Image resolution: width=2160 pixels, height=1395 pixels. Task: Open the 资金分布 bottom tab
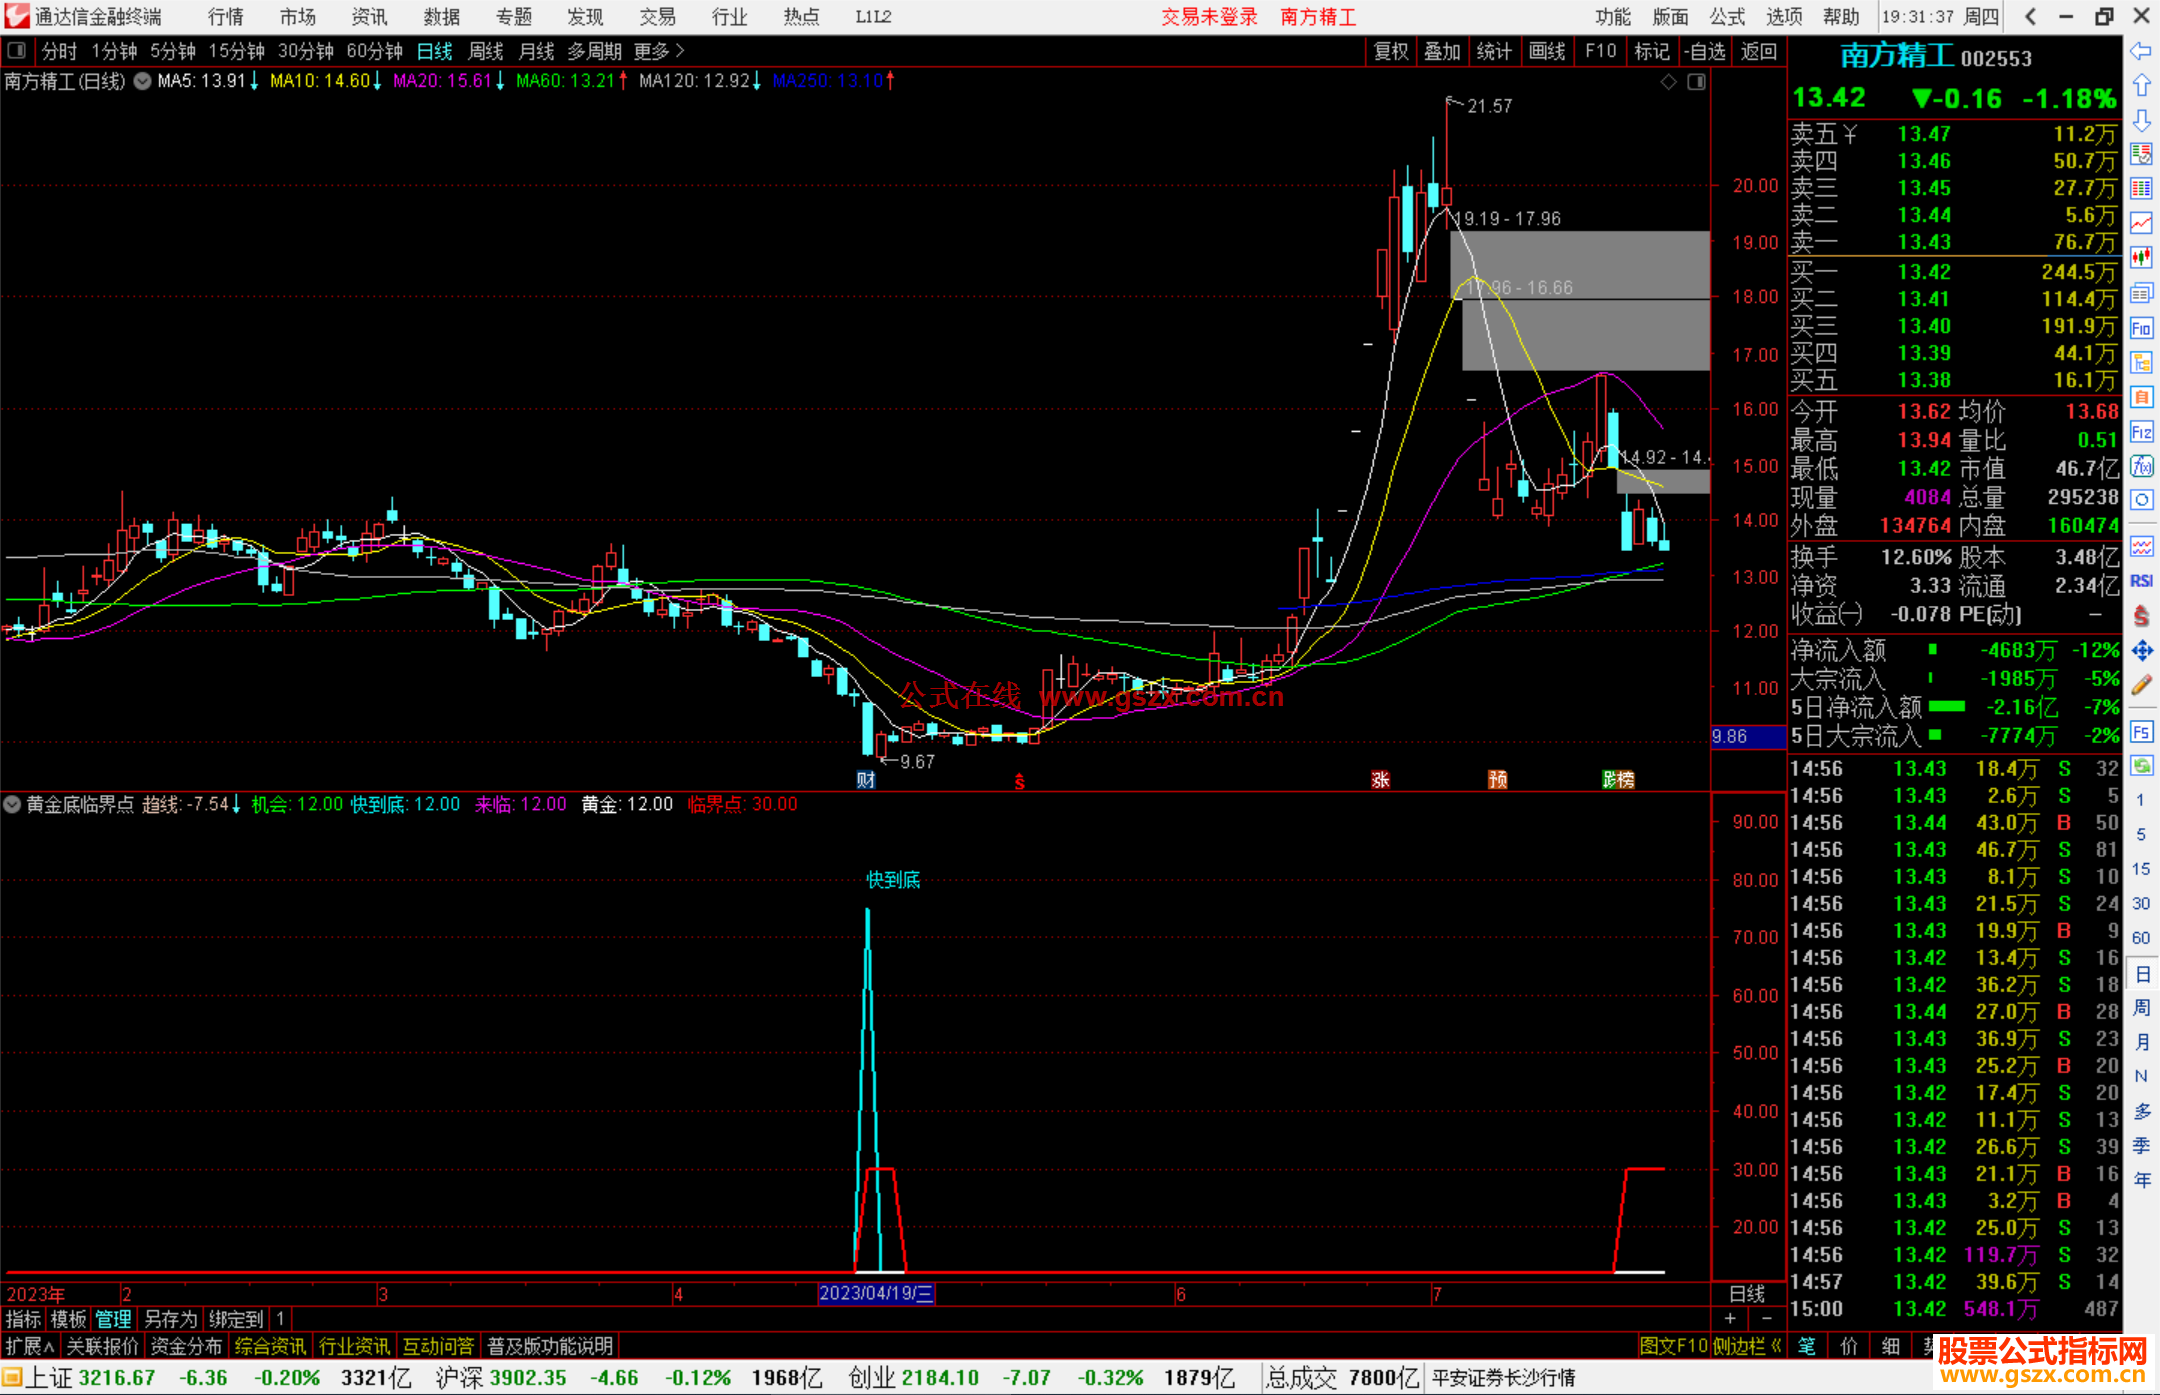(186, 1346)
